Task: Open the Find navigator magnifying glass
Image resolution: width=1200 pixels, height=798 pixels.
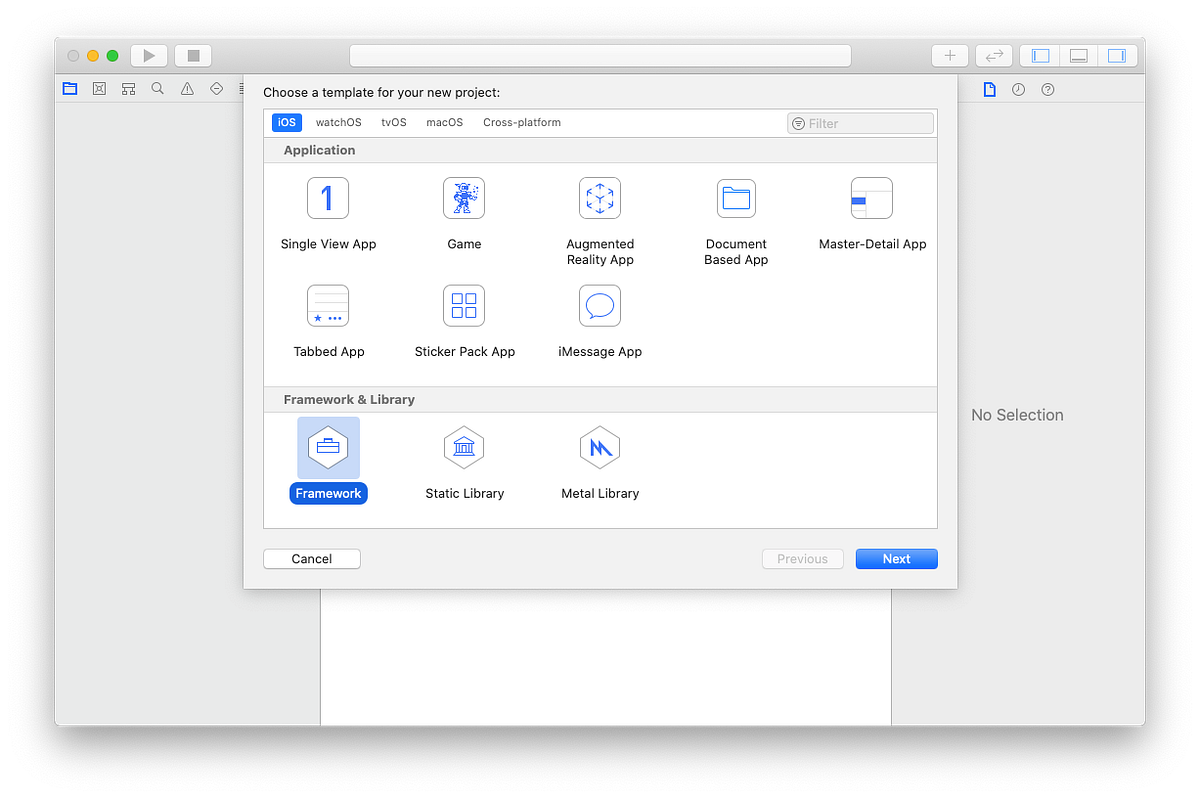Action: point(157,88)
